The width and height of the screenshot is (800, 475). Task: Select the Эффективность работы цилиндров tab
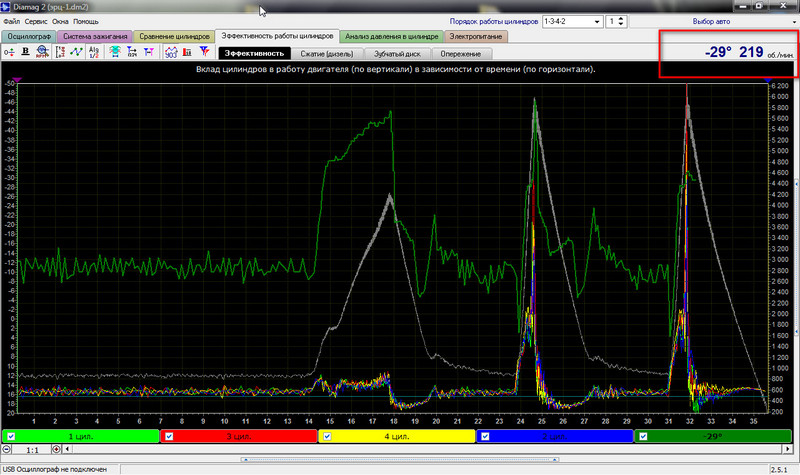coord(277,36)
